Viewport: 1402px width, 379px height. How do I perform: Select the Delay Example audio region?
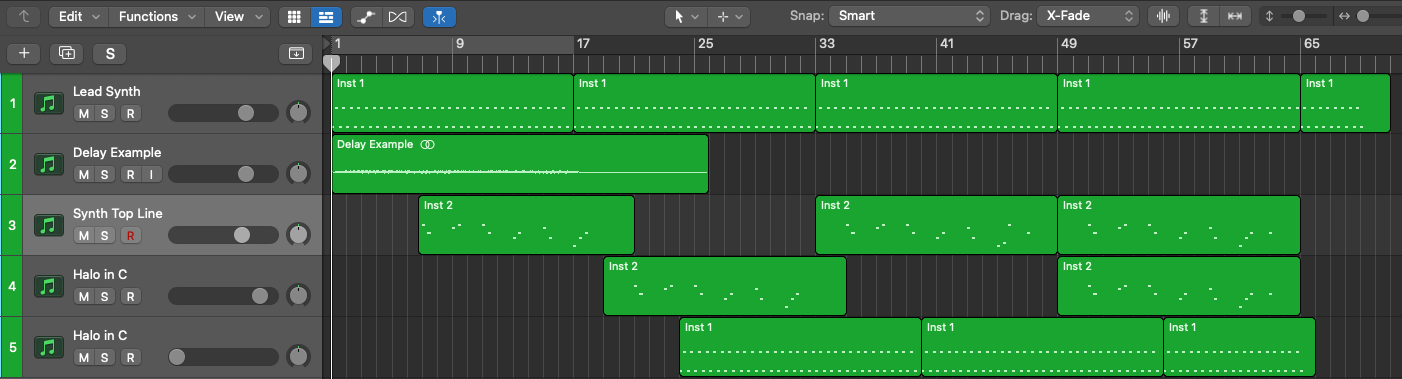click(x=520, y=164)
